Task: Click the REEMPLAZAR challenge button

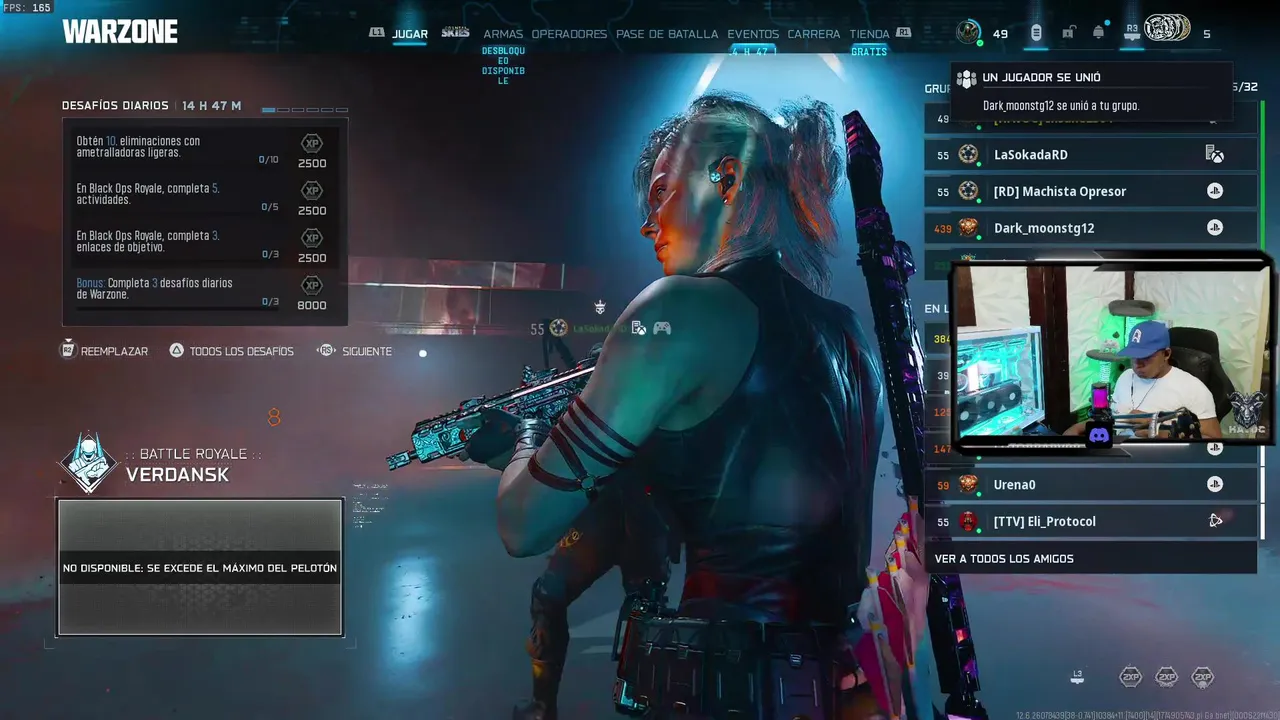Action: 104,351
